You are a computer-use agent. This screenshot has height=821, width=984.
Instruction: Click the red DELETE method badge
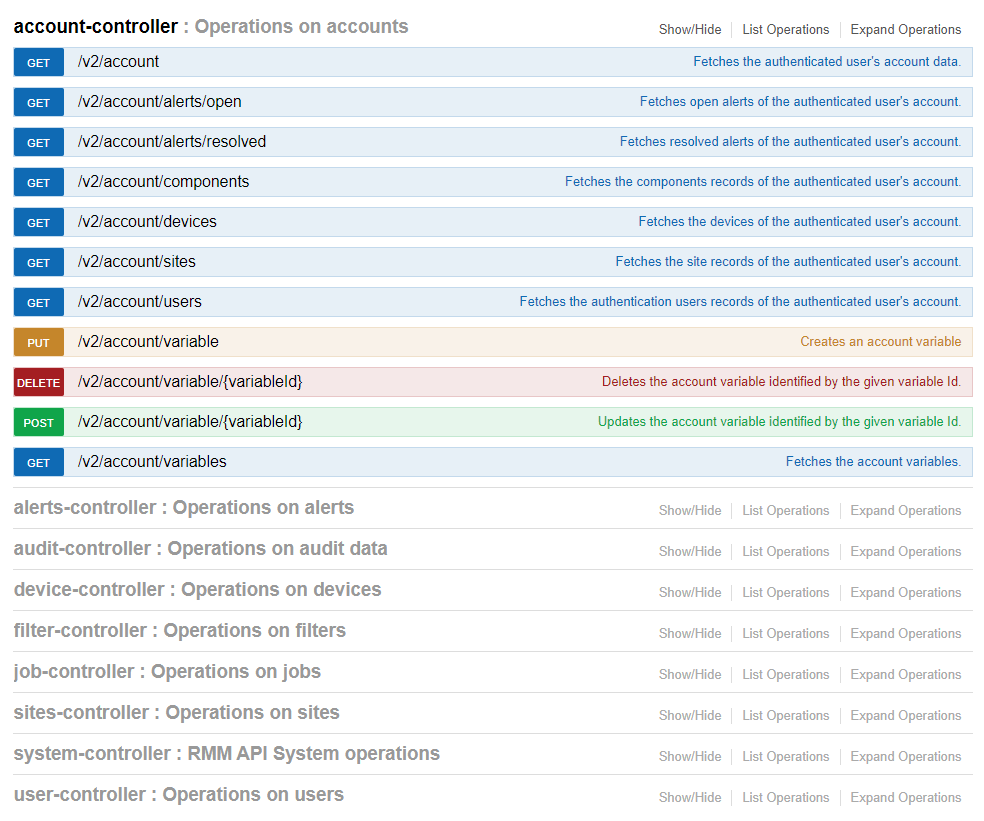coord(38,382)
